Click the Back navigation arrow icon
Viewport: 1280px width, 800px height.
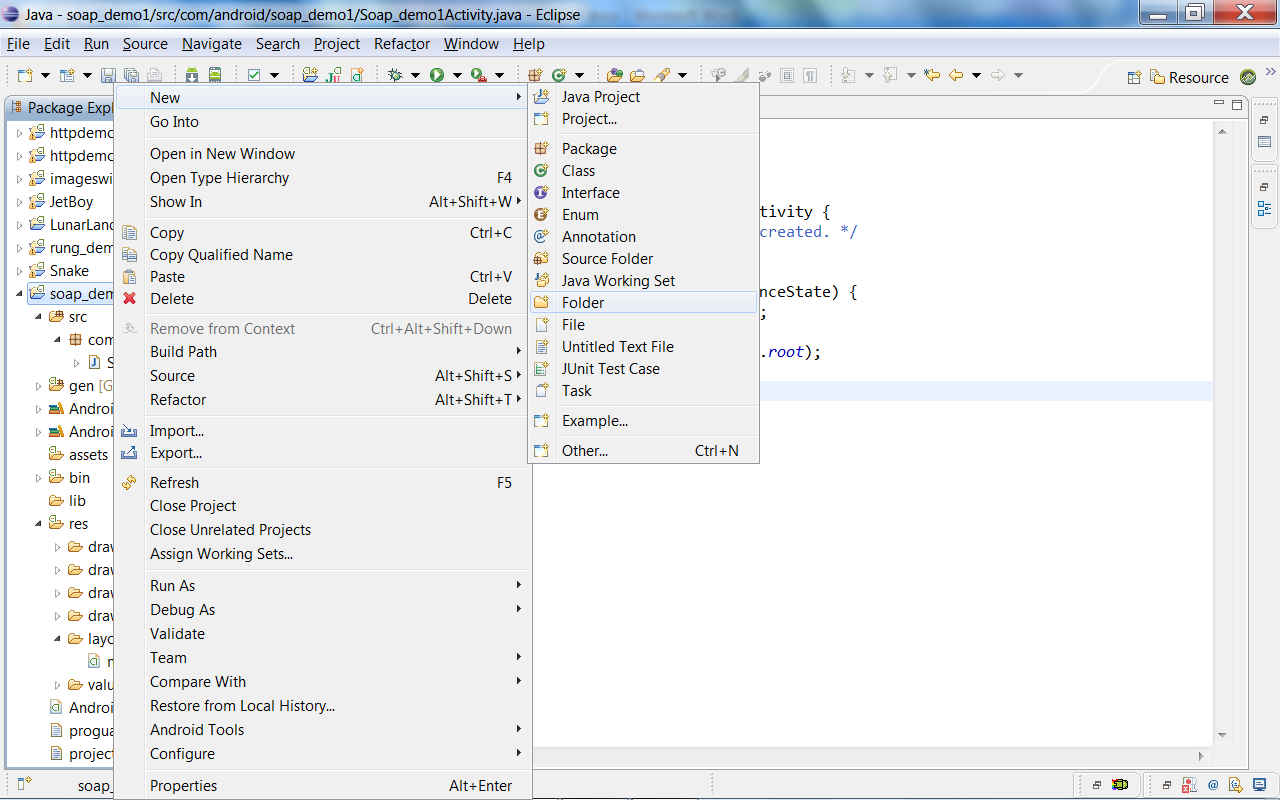click(x=956, y=75)
